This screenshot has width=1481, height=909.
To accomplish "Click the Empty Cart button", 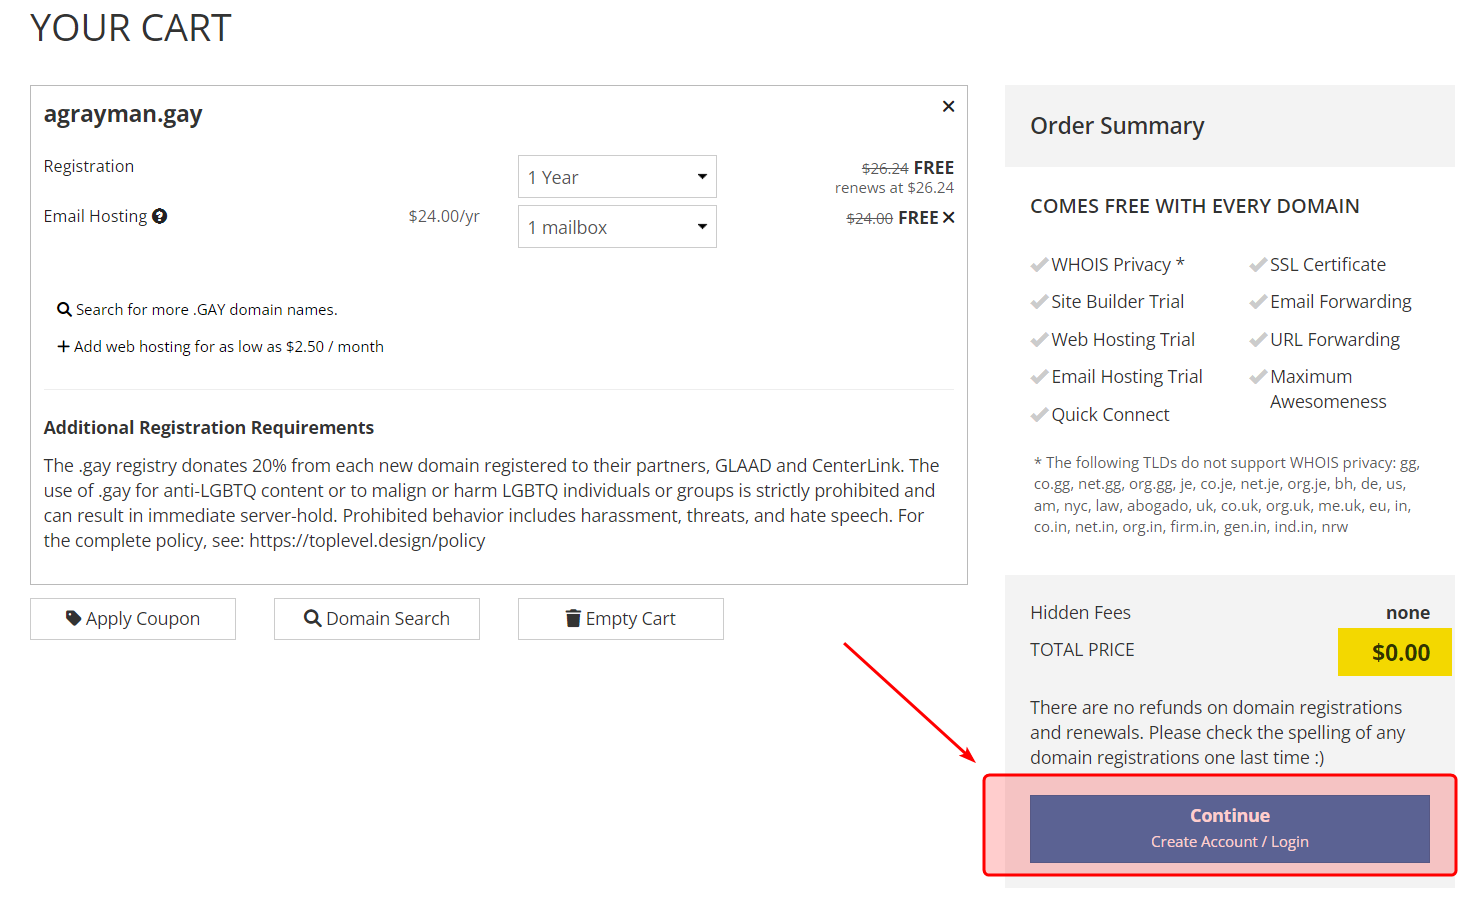I will (621, 619).
